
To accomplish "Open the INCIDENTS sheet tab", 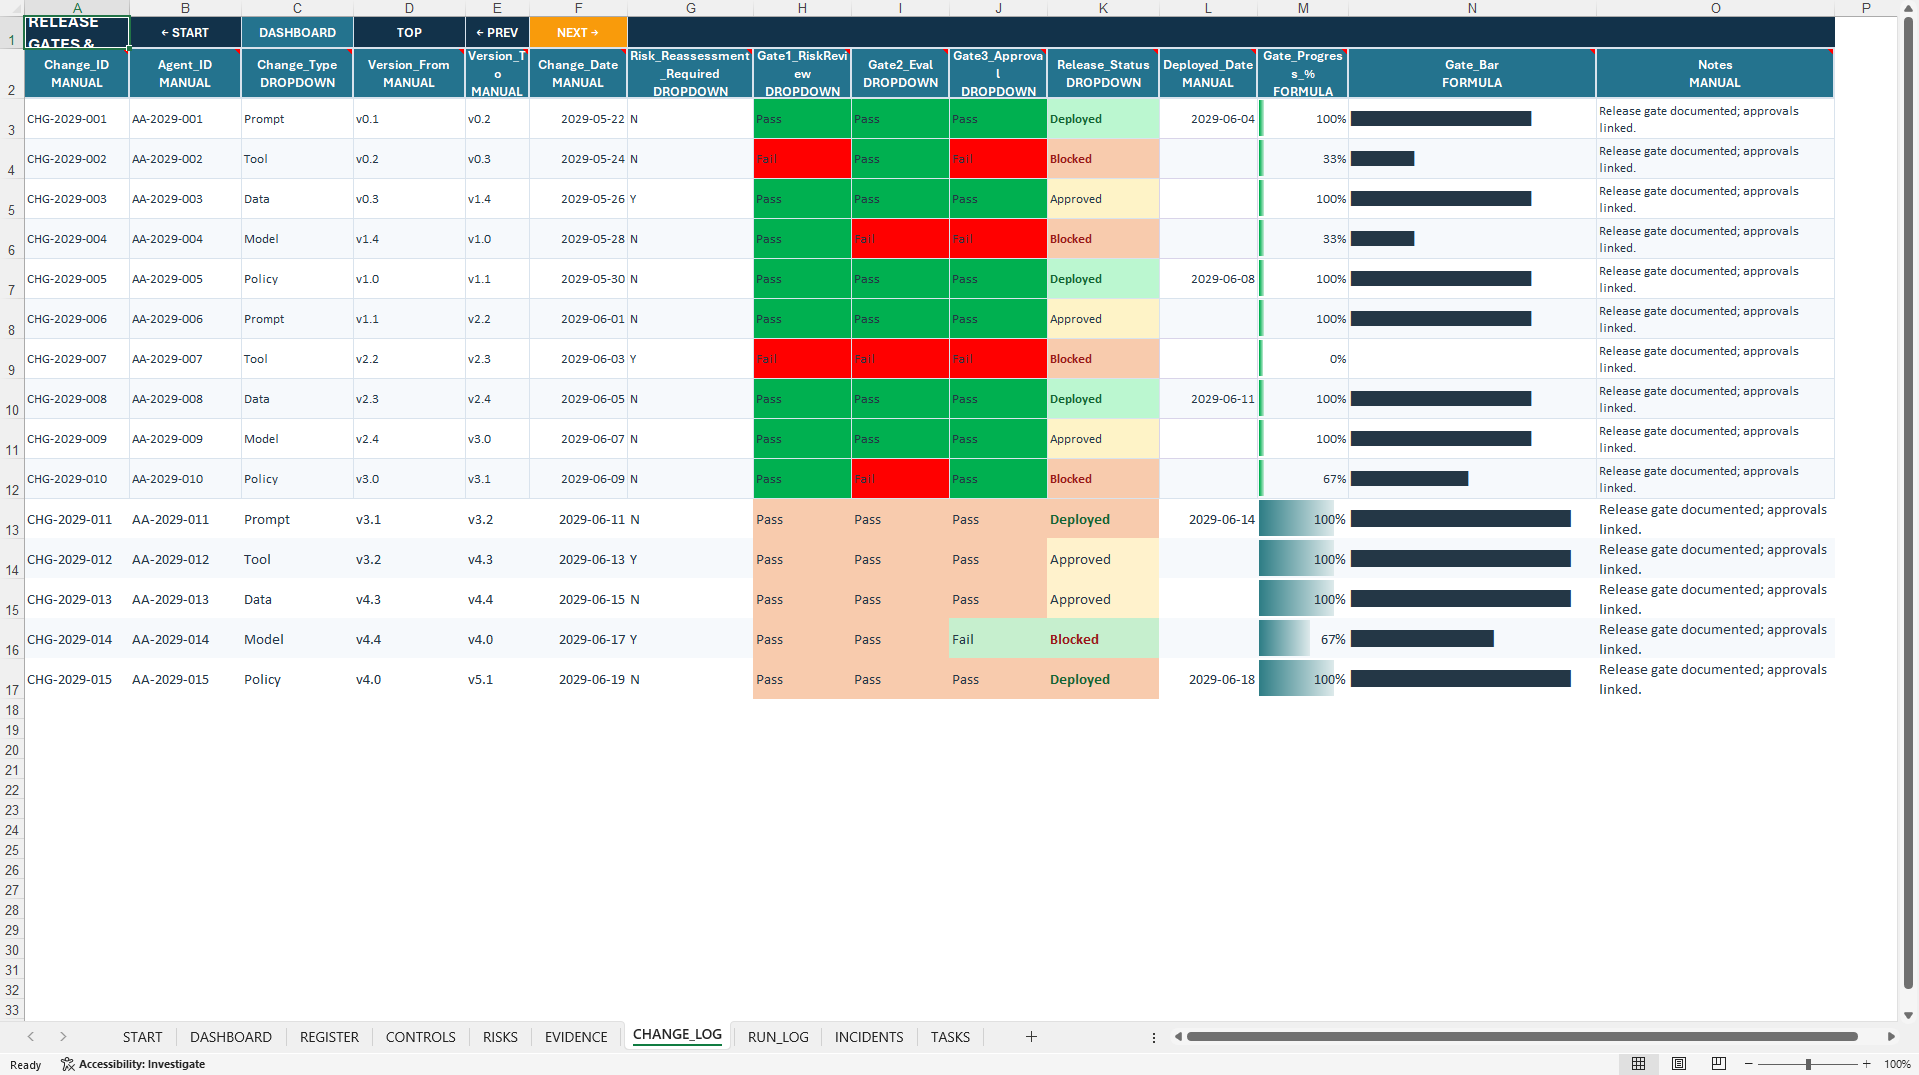I will (869, 1037).
